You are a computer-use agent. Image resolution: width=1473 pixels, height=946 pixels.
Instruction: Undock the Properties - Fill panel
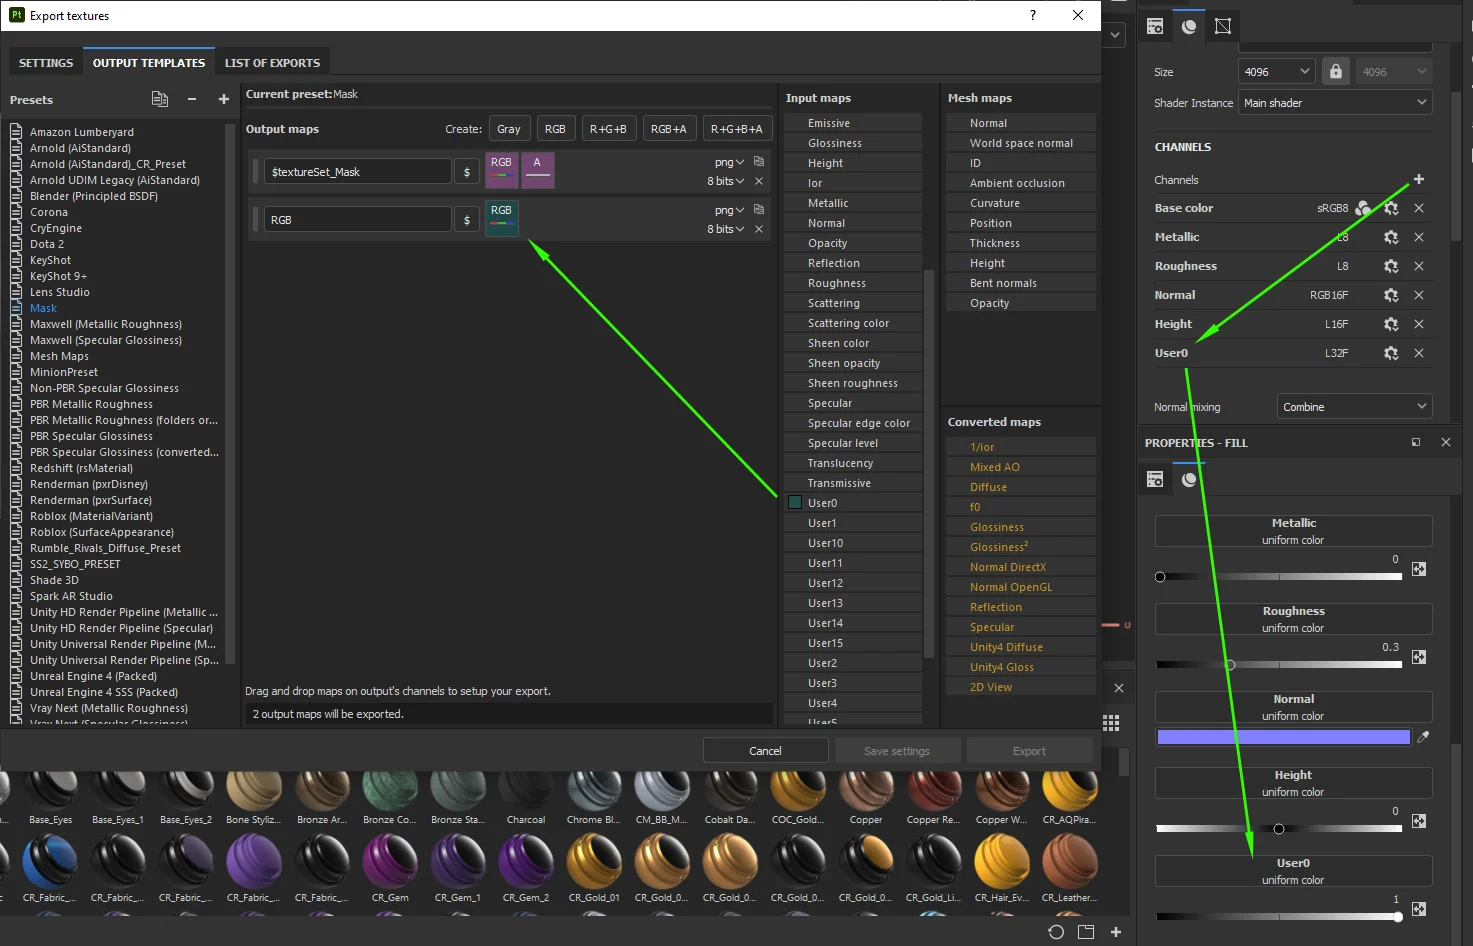coord(1416,442)
